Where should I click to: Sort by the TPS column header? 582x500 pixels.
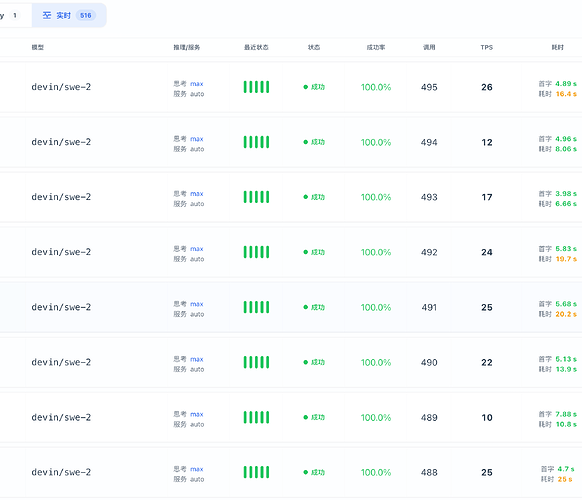tap(487, 47)
